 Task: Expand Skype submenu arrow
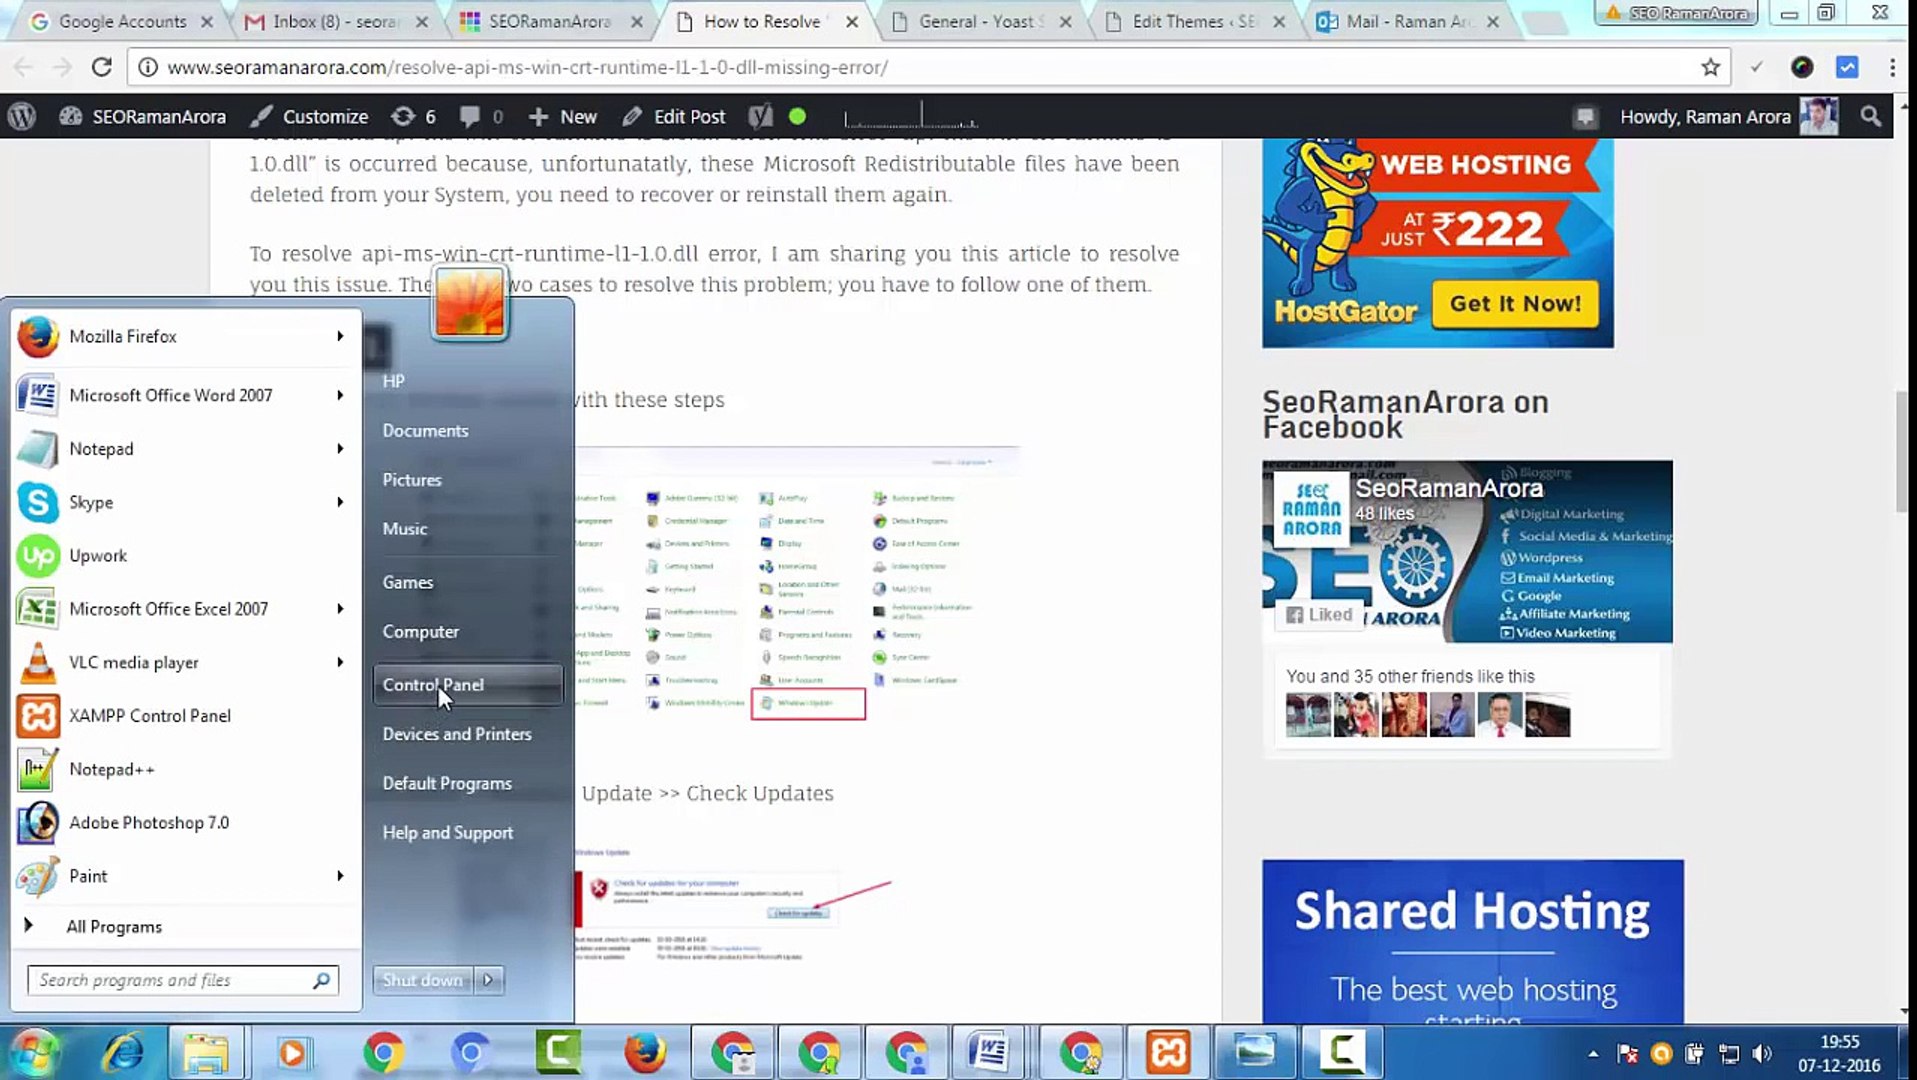340,502
